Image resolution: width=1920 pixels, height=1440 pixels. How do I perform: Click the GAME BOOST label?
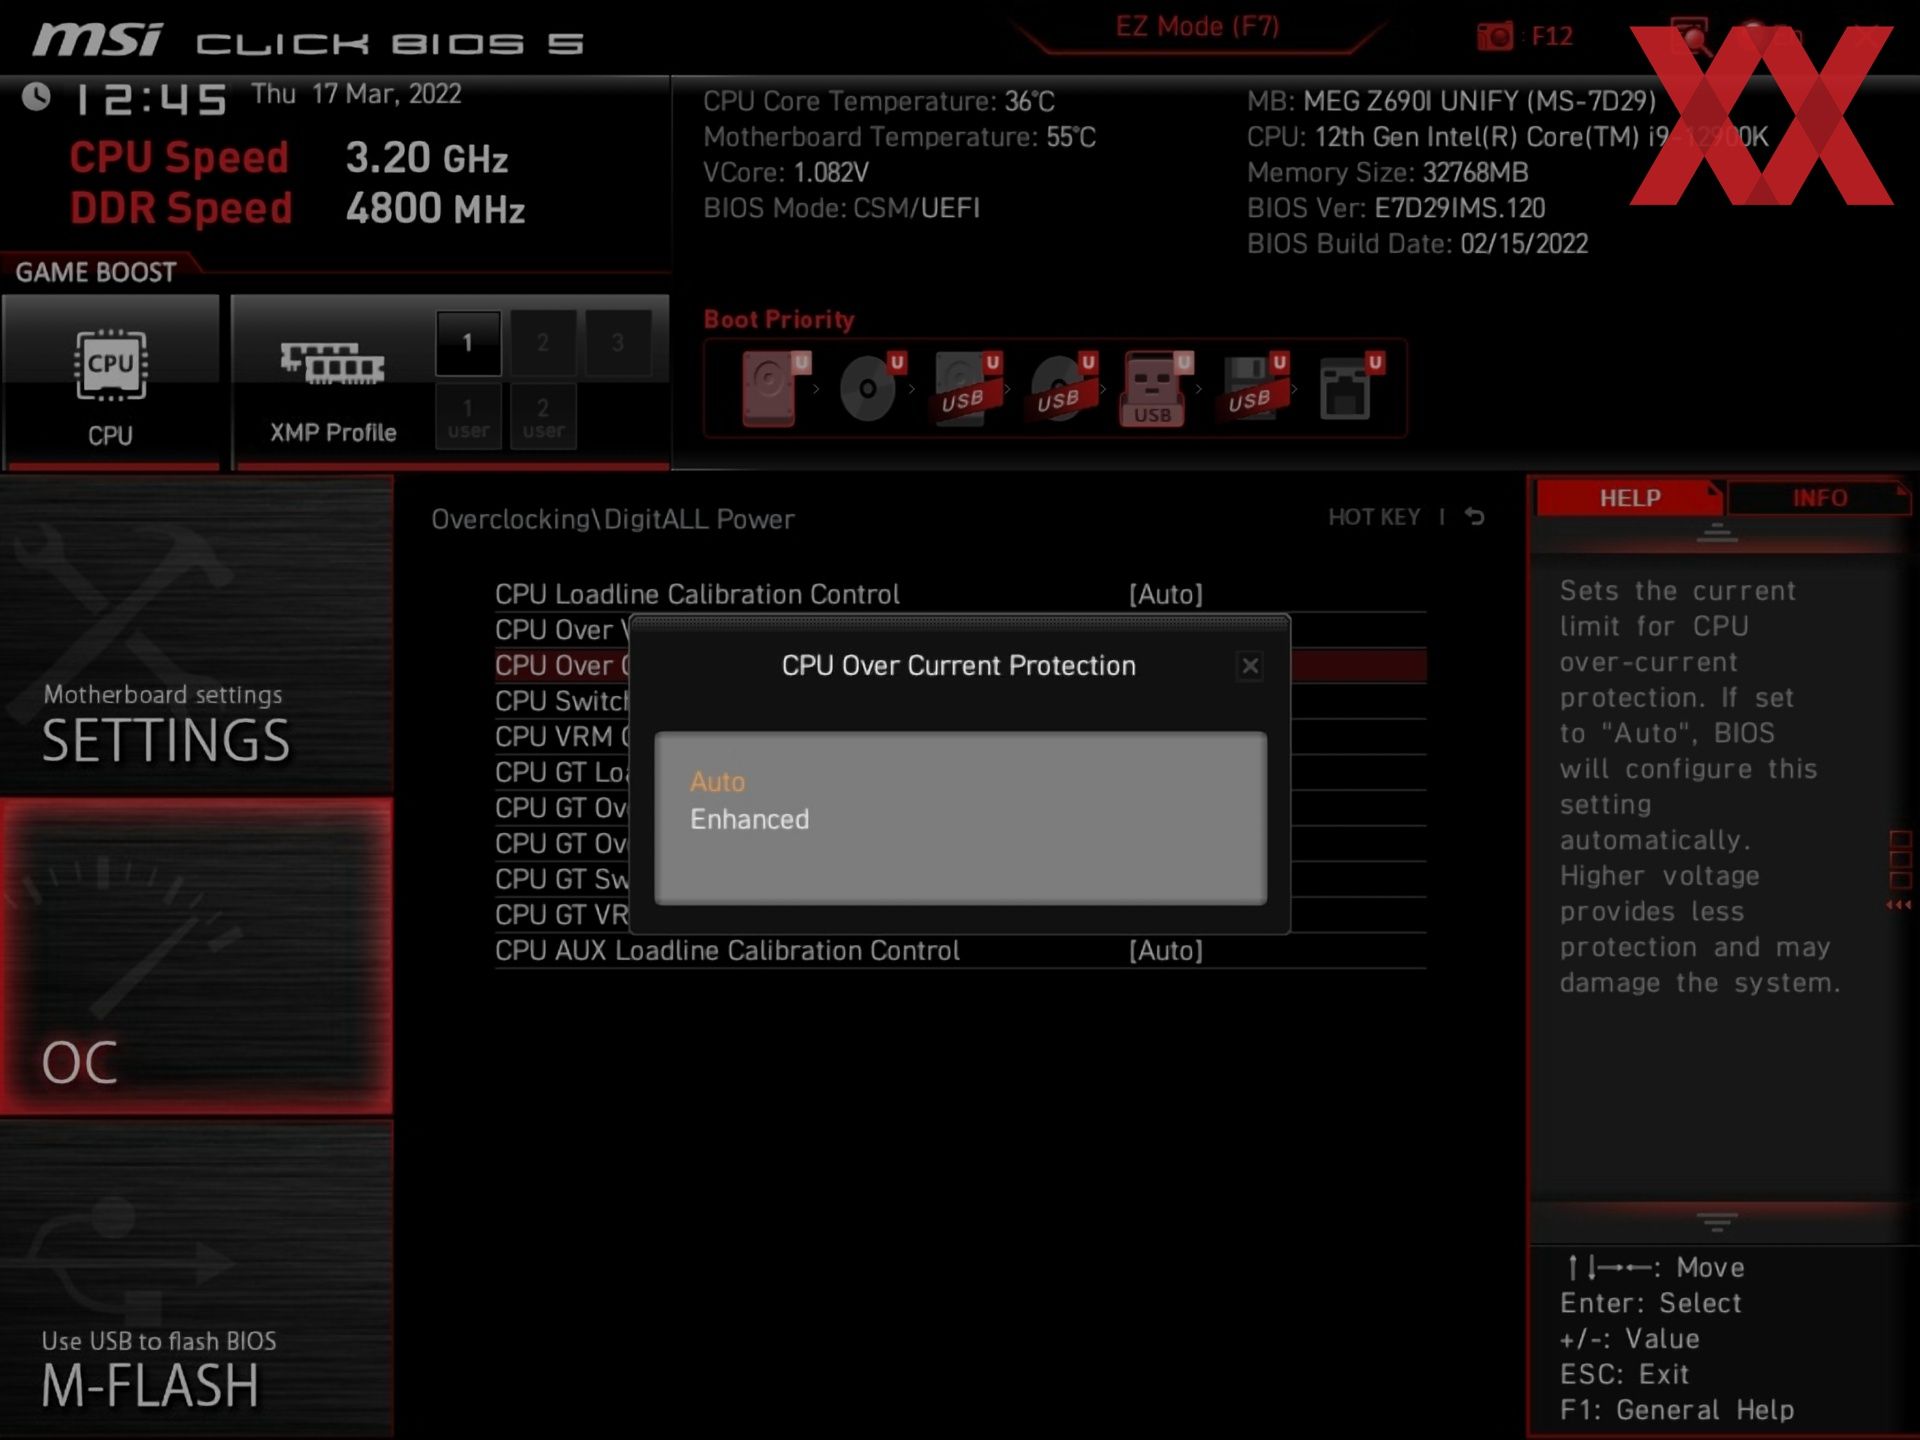(x=96, y=272)
